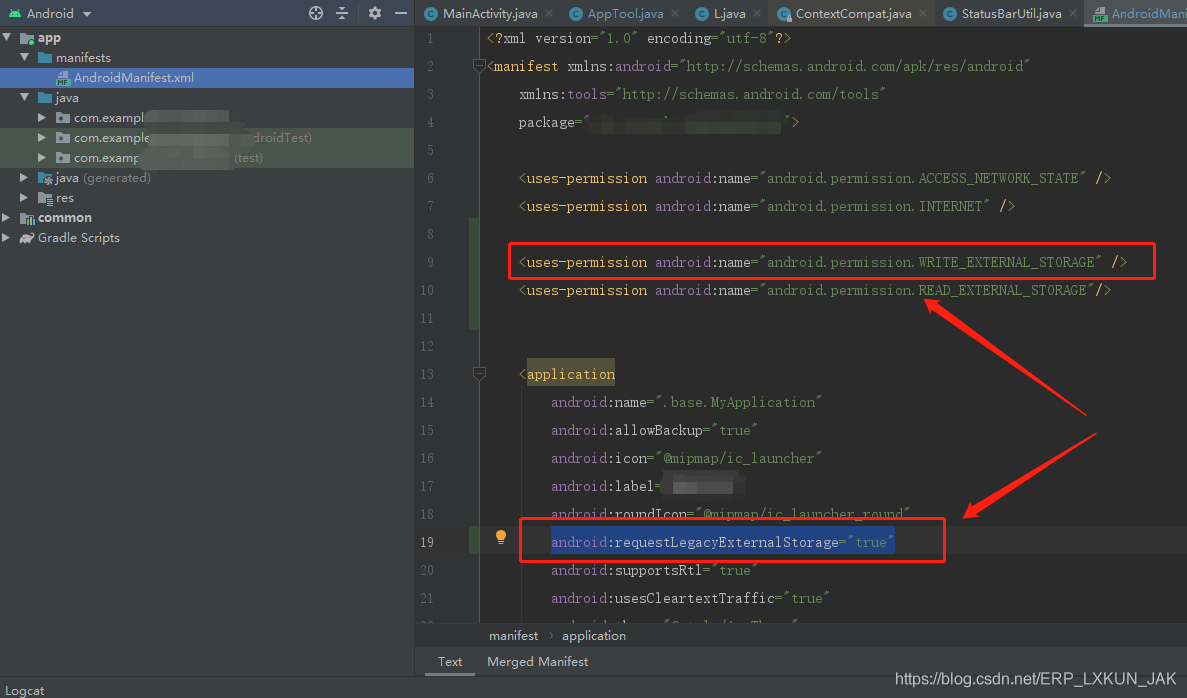Fold the manifest tag at line 2

[x=480, y=66]
